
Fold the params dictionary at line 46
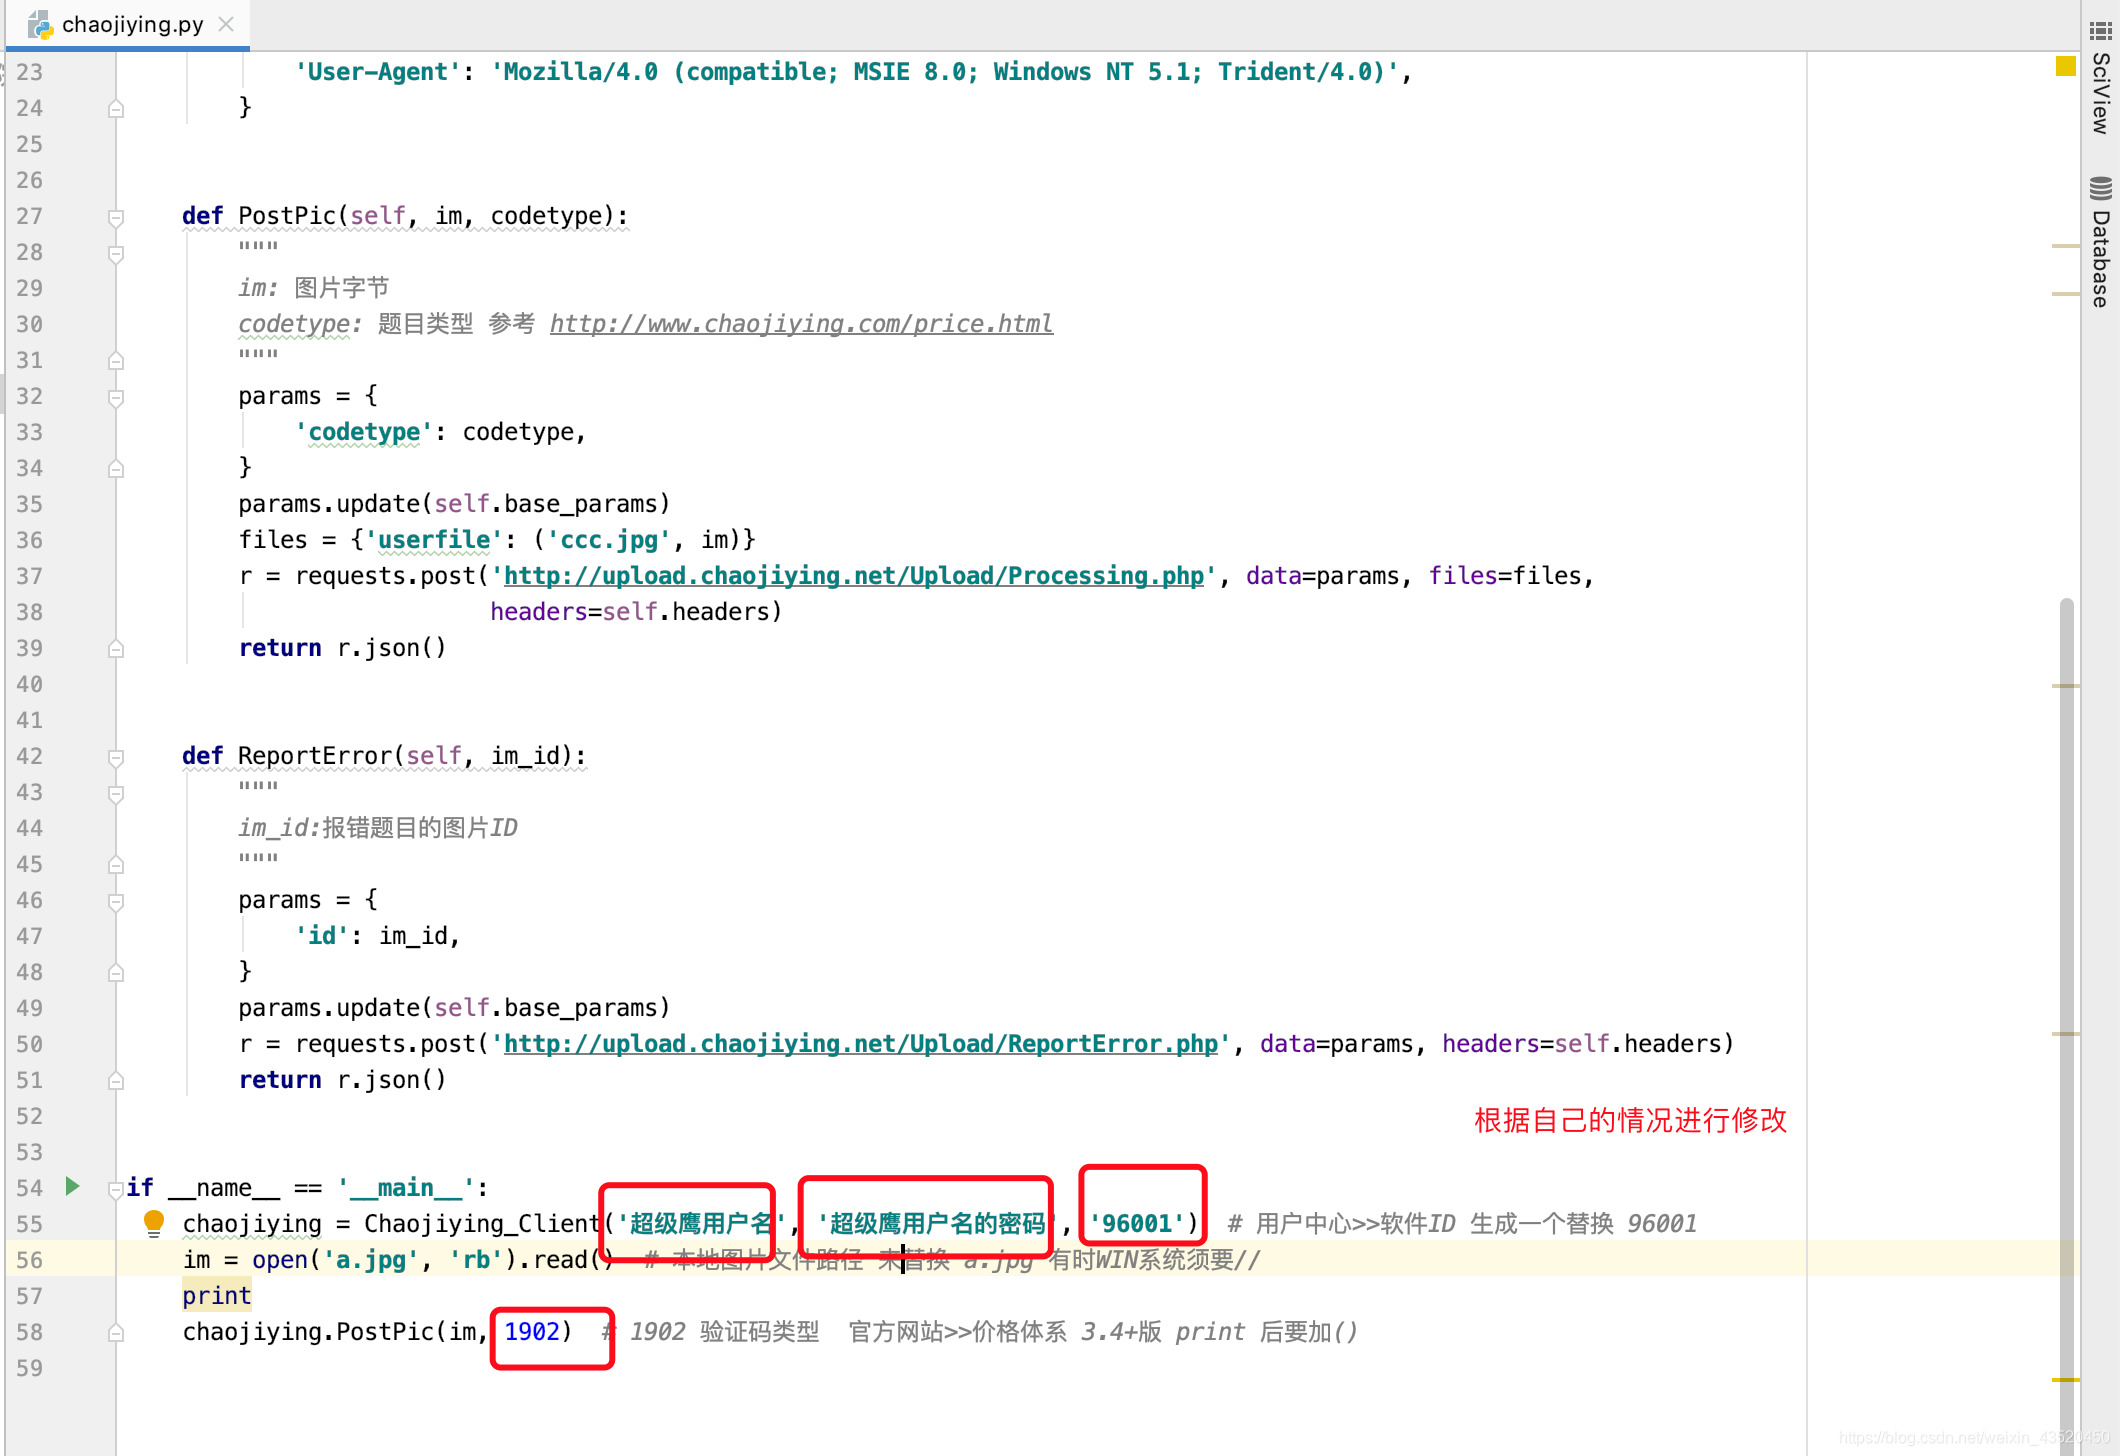point(116,901)
